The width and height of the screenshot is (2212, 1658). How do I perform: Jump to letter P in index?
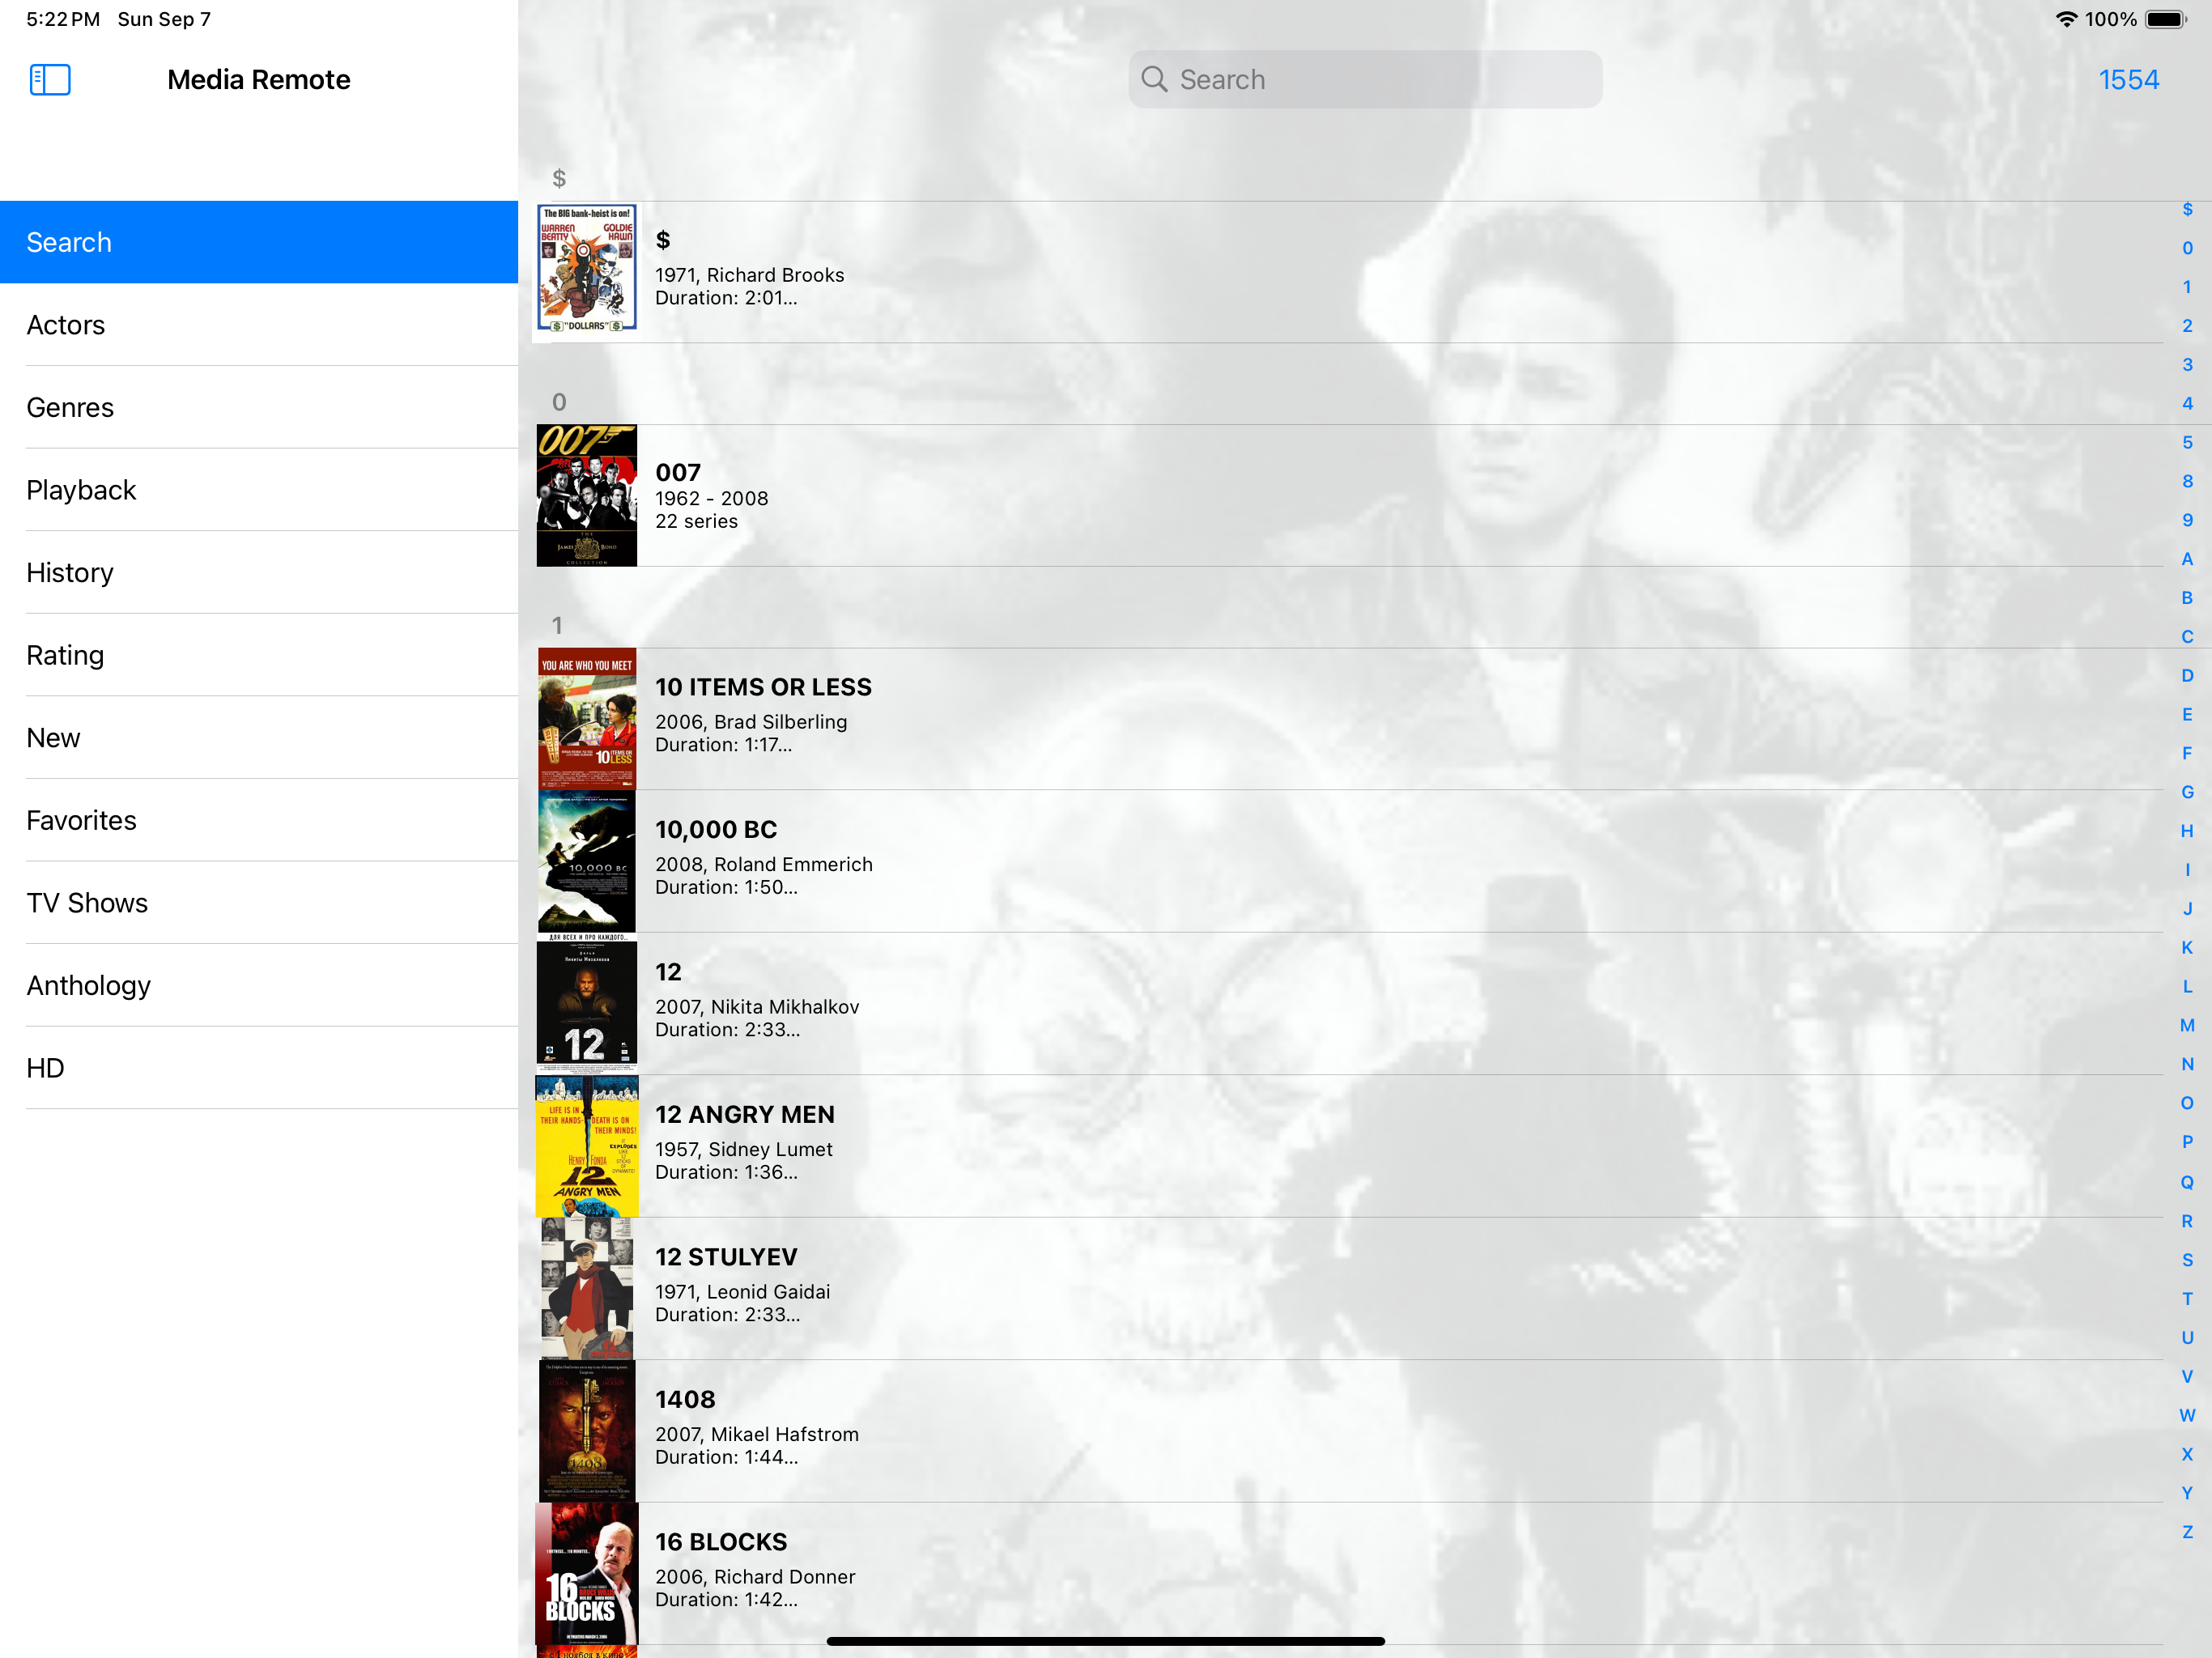click(2187, 1142)
